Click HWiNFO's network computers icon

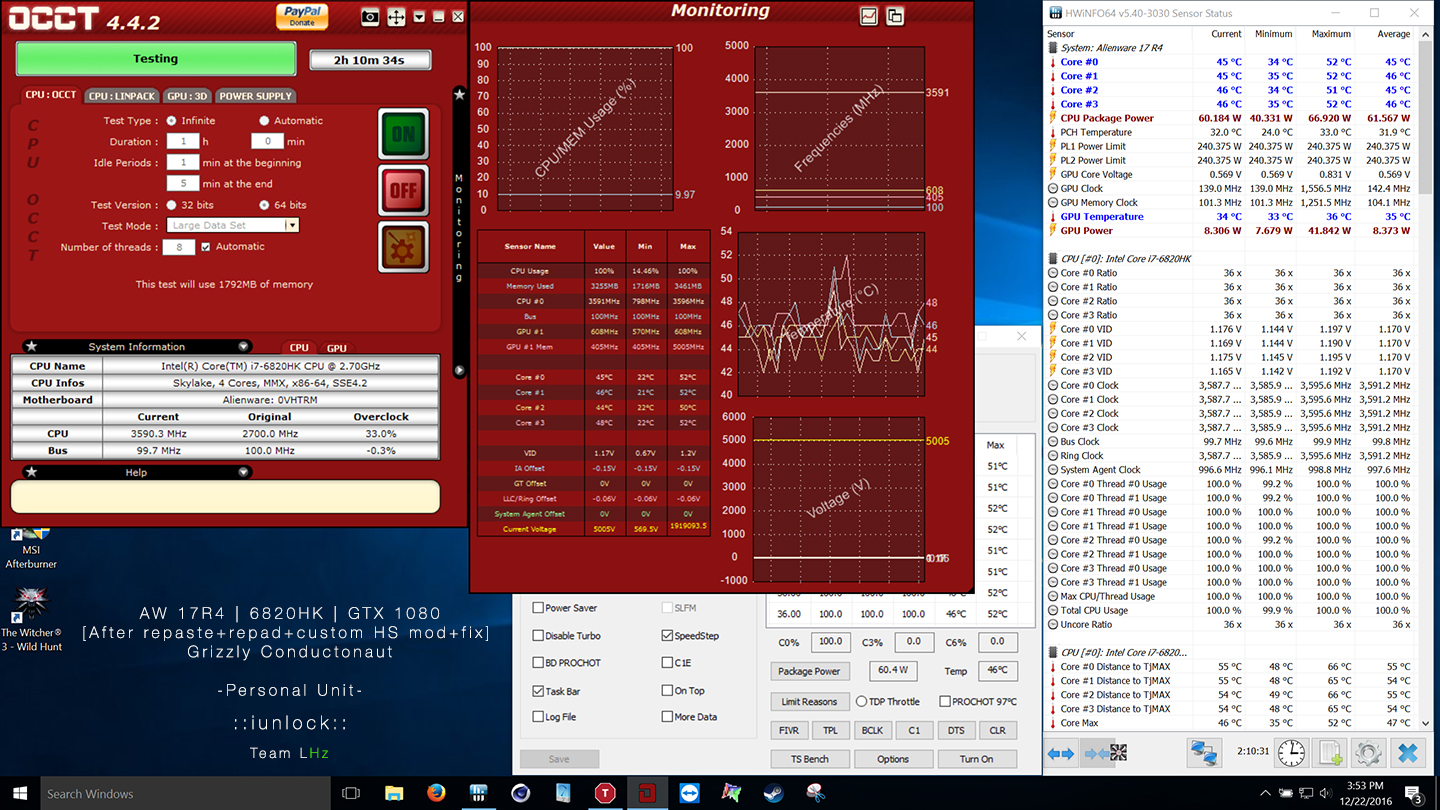(x=1204, y=753)
